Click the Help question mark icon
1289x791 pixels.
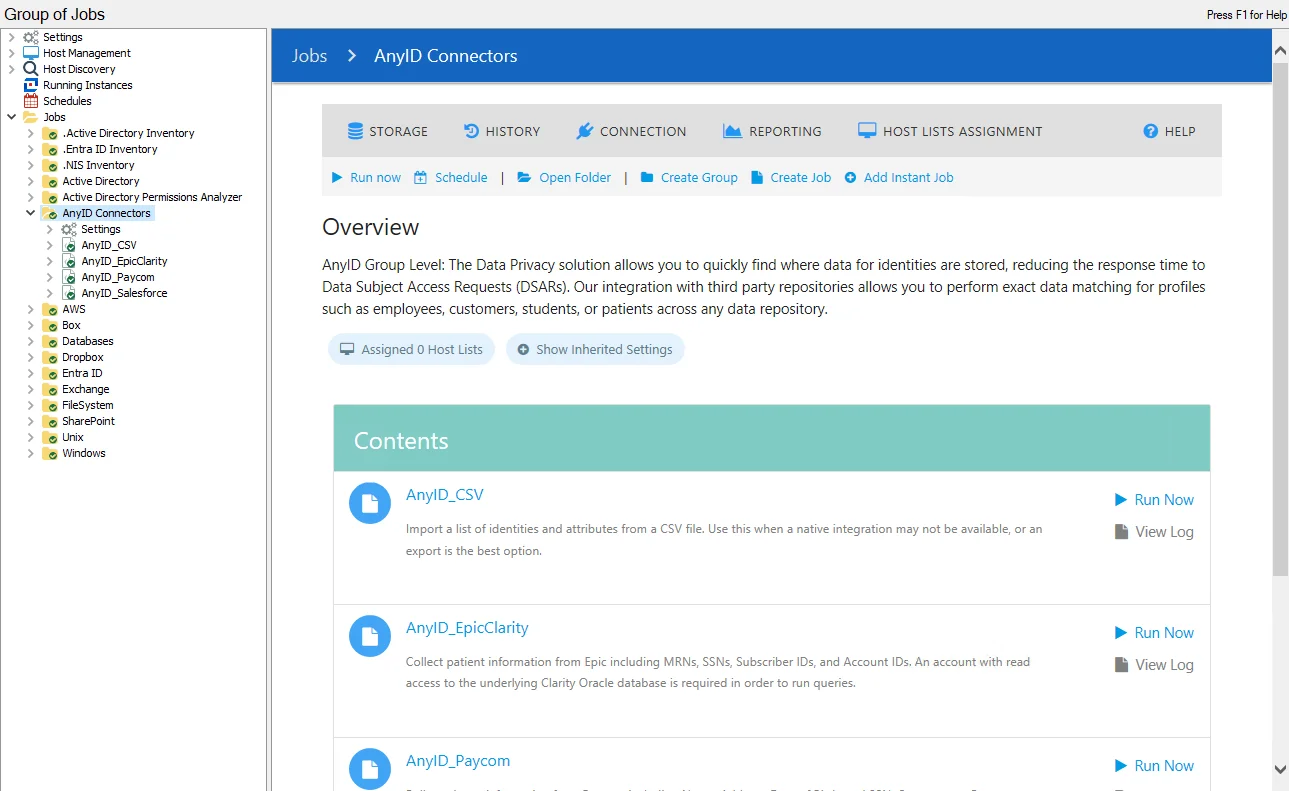[1151, 131]
